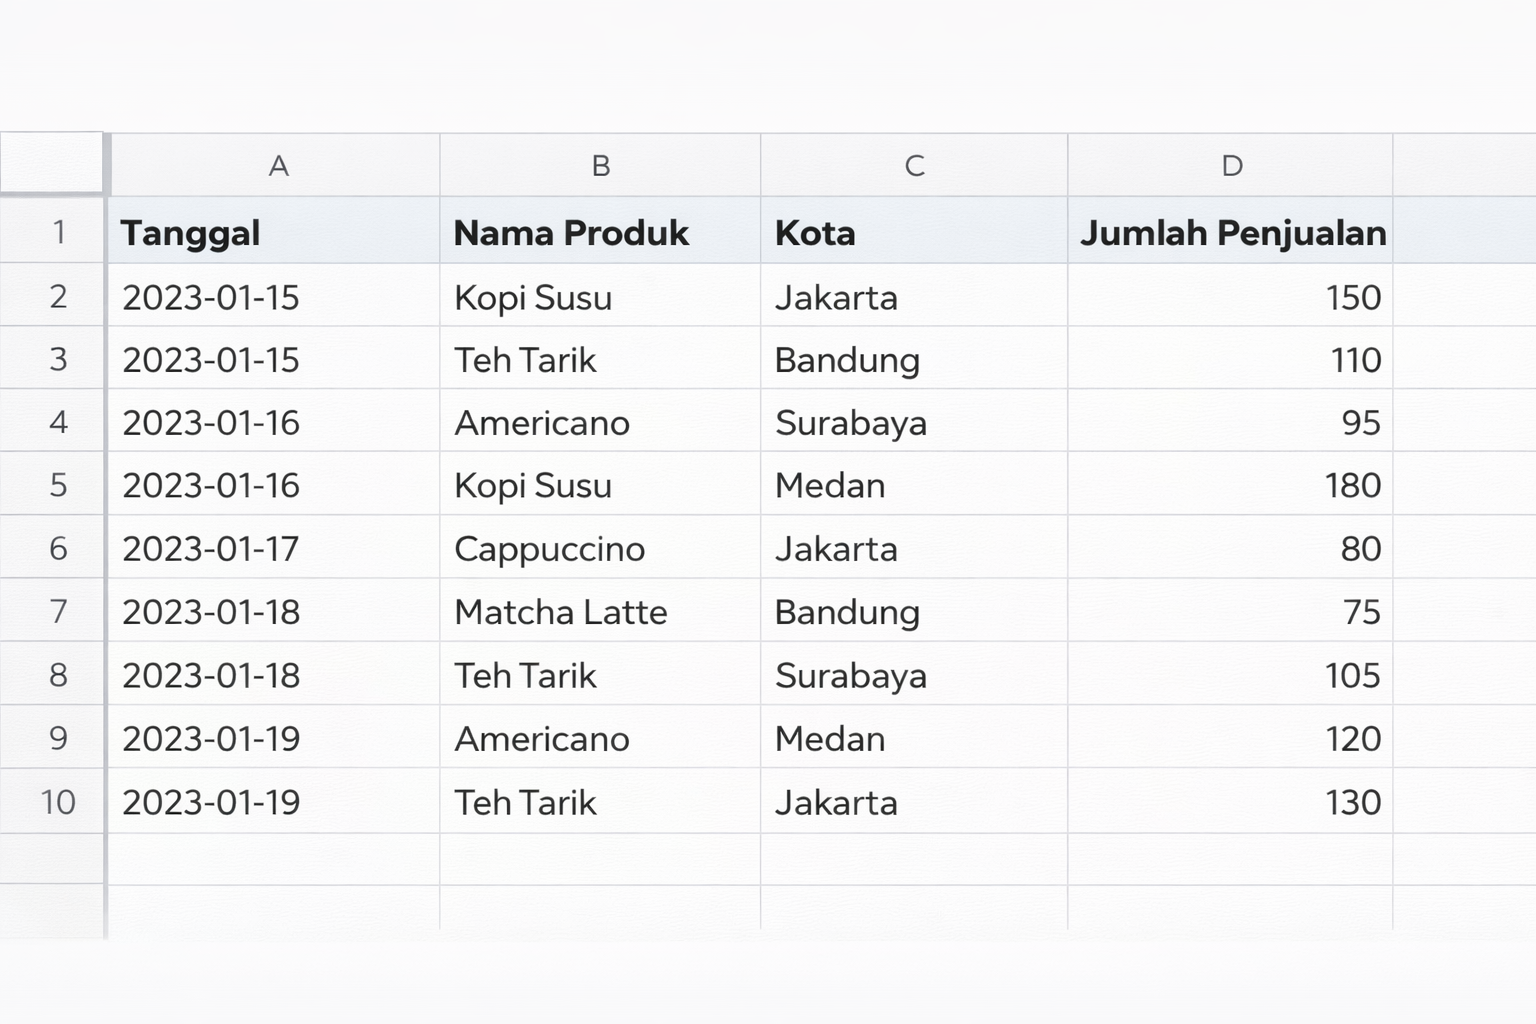Select column A header

(x=277, y=166)
